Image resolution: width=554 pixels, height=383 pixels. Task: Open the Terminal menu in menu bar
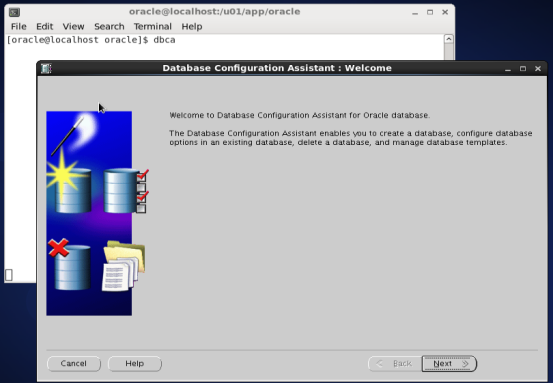[153, 26]
